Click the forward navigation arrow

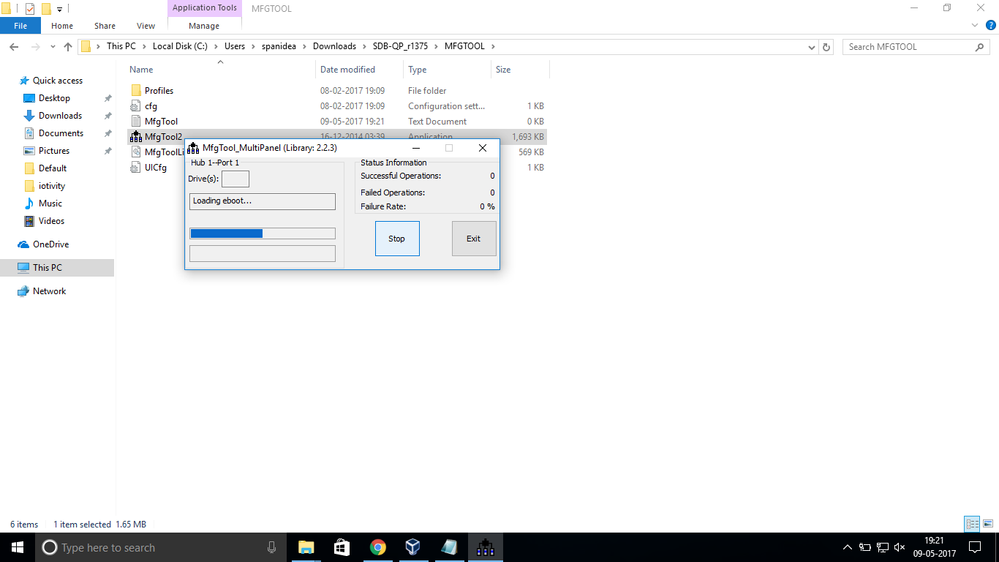point(35,47)
